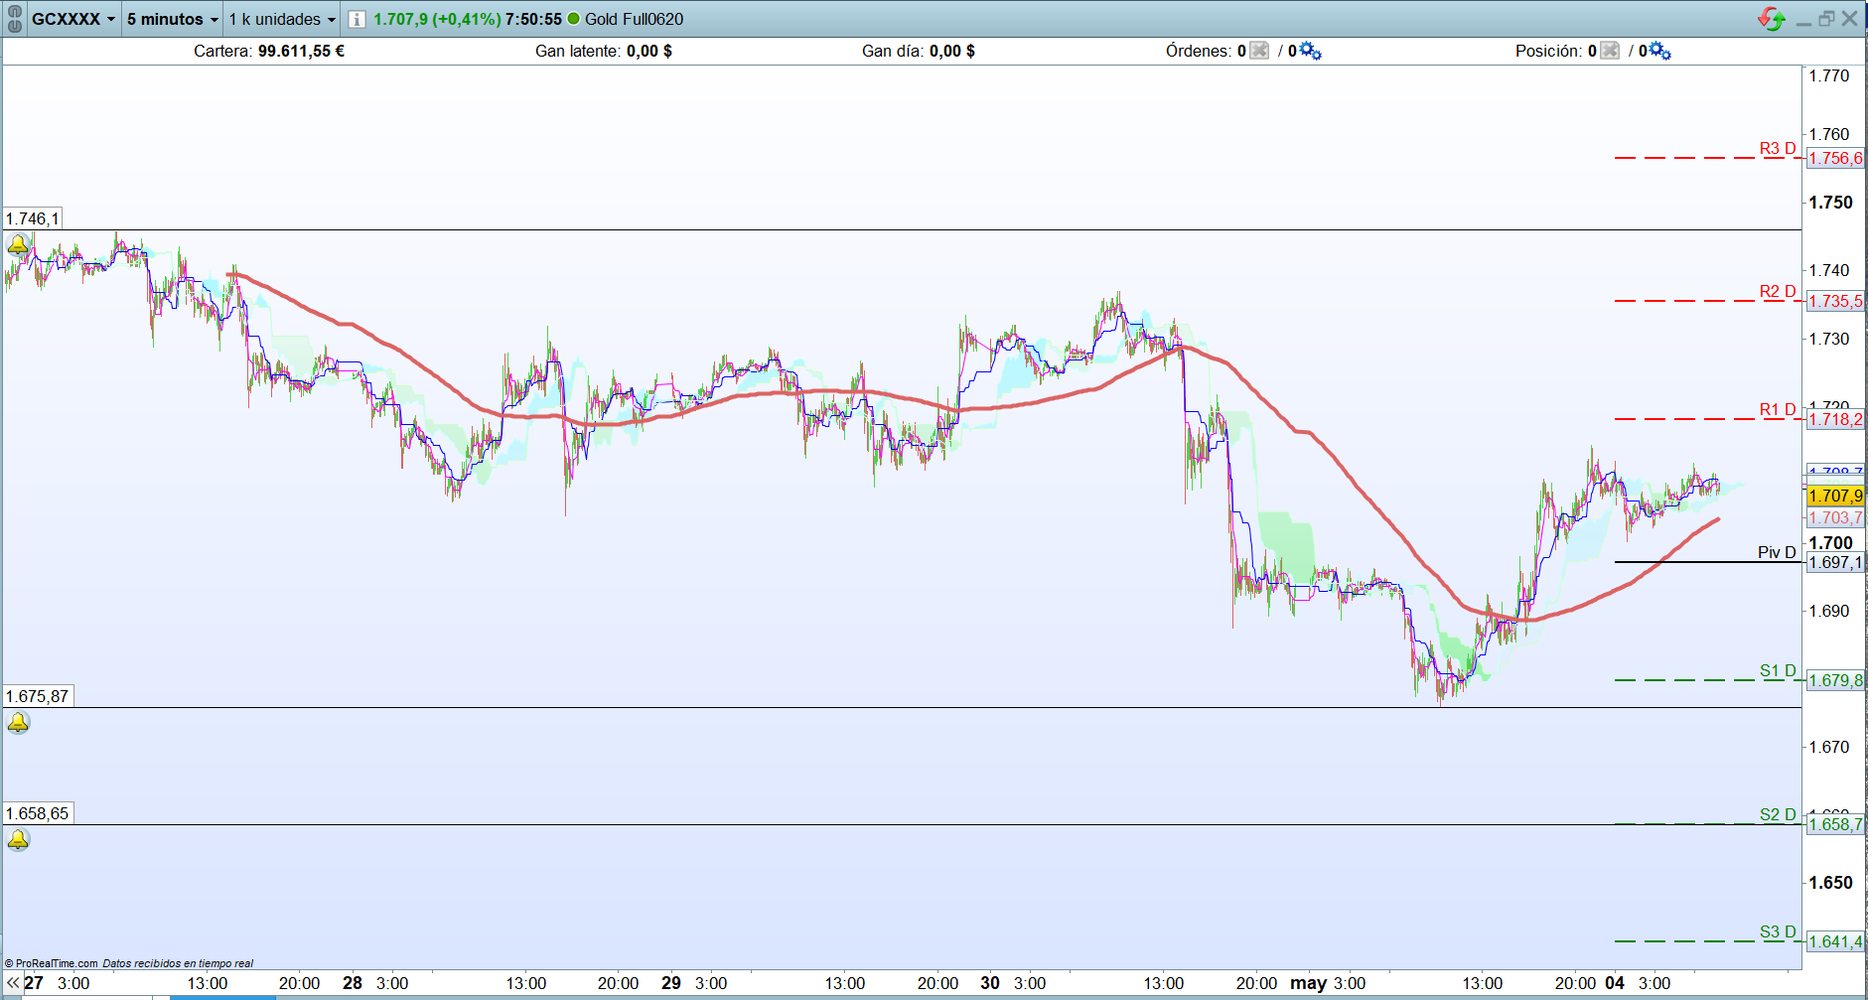Click the date label 28 on time axis
Viewport: 1868px width, 1000px height.
click(352, 983)
